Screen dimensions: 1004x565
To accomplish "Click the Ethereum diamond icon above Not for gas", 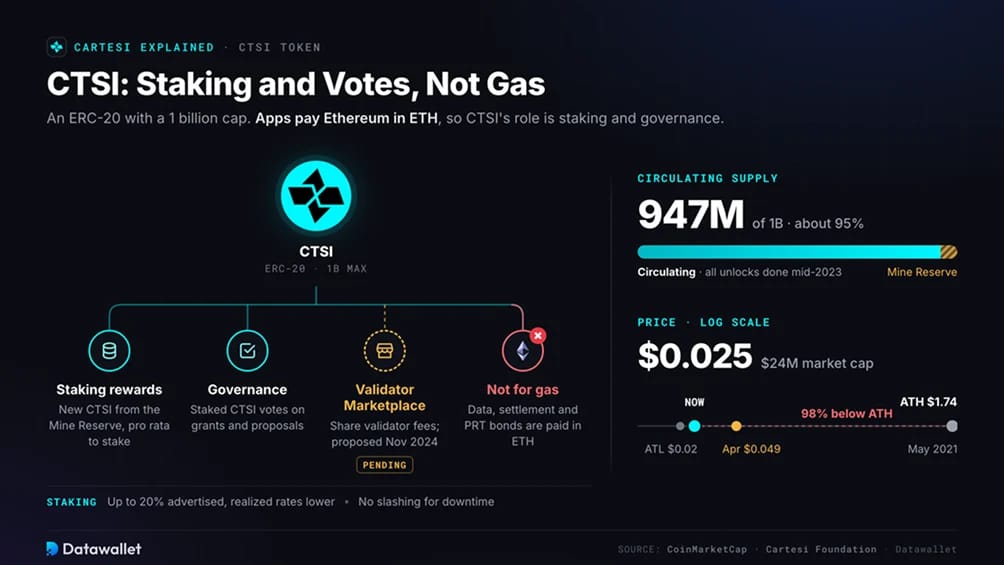I will (522, 350).
